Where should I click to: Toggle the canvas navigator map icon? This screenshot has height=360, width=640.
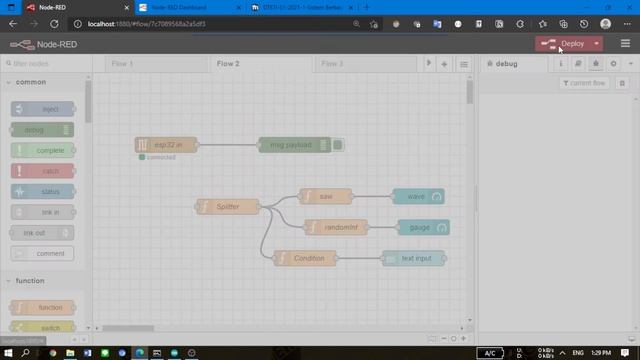point(432,338)
